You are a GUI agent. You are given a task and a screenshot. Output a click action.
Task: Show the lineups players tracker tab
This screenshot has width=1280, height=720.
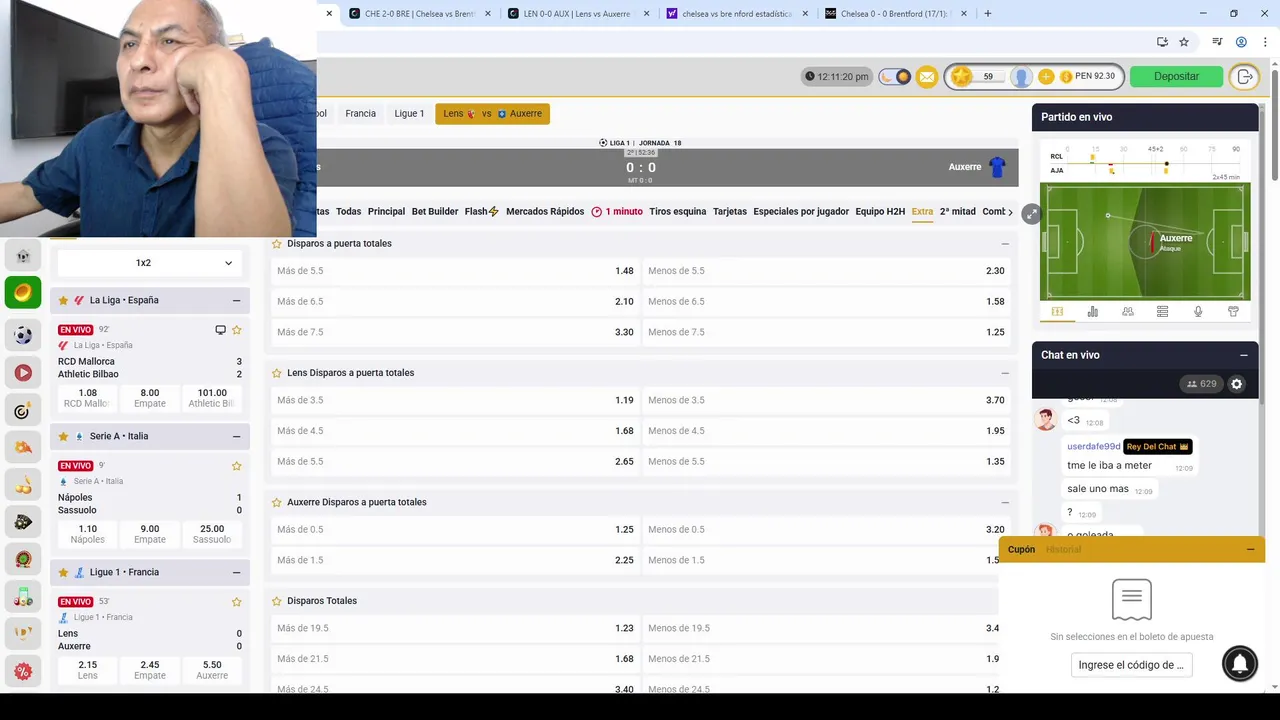tap(1128, 312)
